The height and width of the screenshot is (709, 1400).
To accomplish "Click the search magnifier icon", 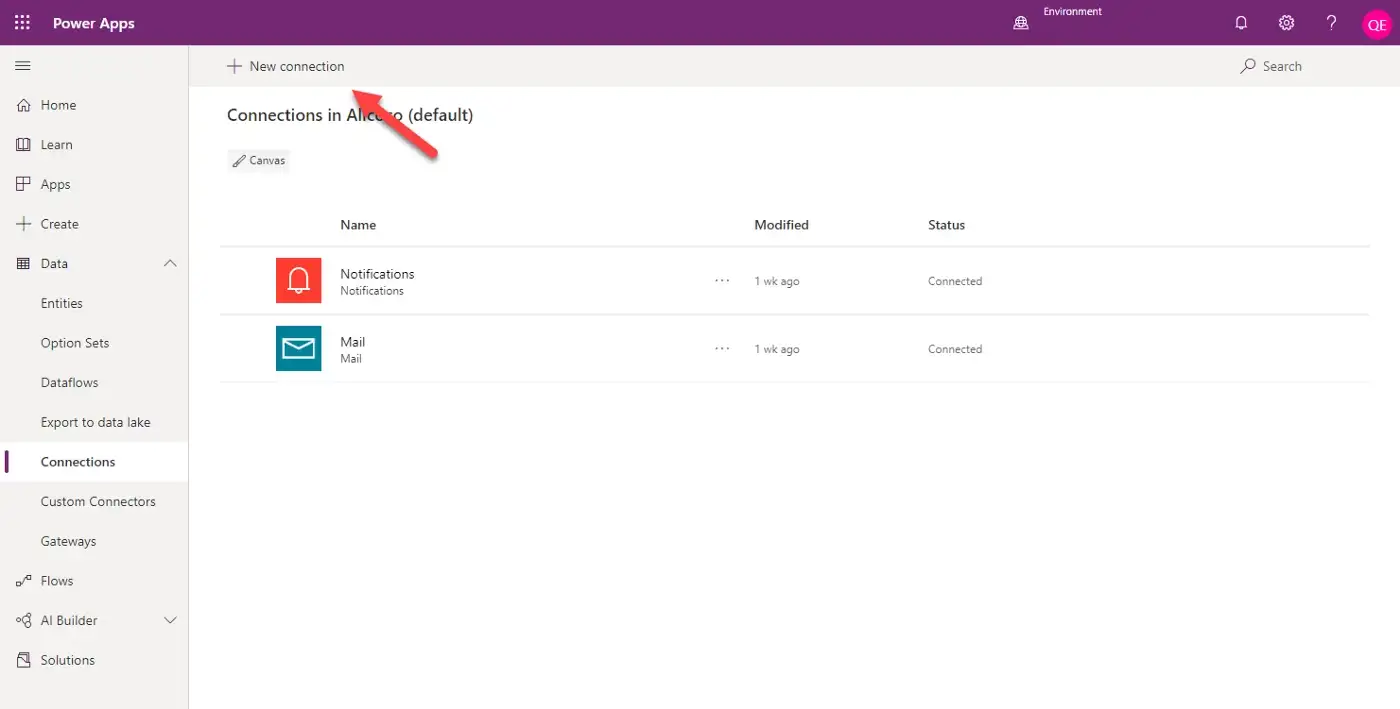I will click(x=1248, y=66).
